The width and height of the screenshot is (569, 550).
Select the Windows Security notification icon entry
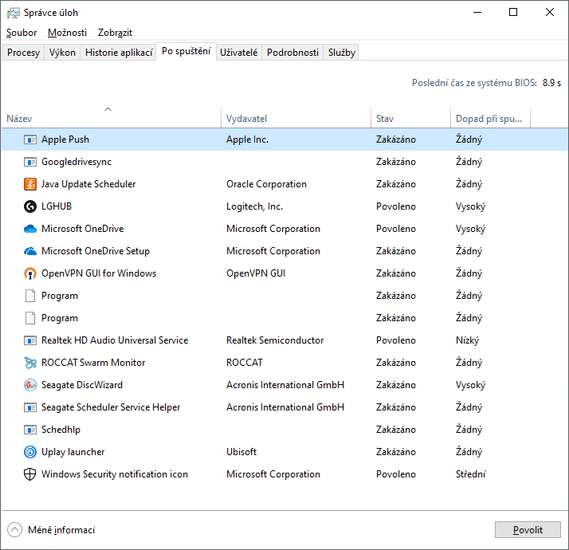click(x=115, y=474)
